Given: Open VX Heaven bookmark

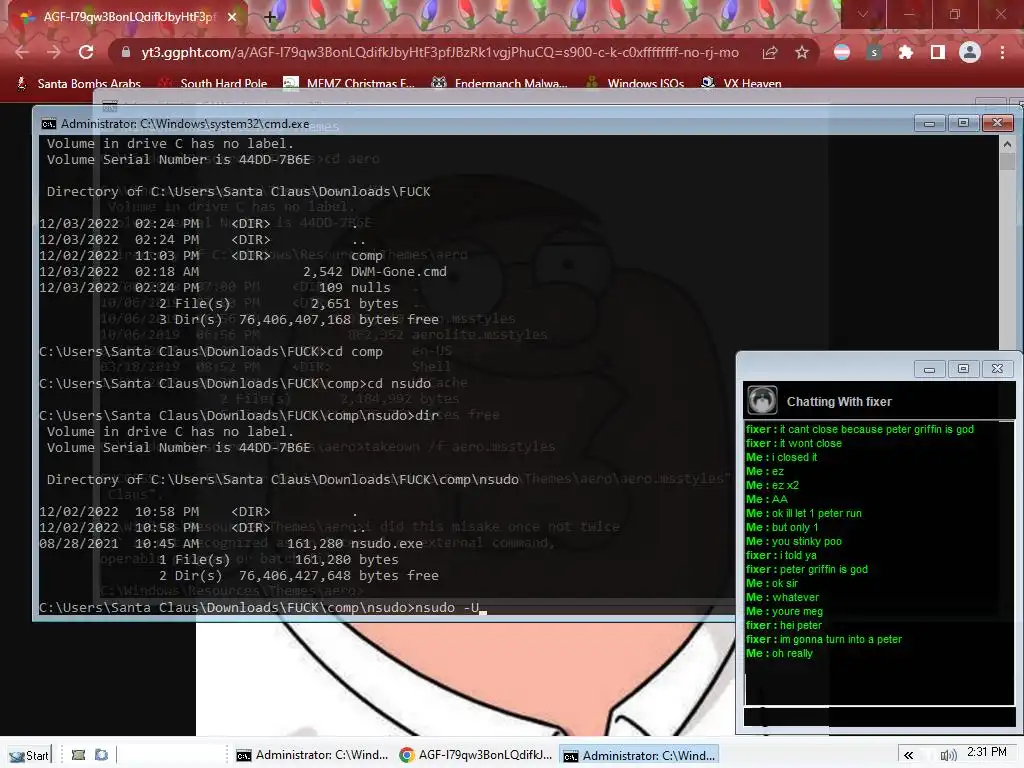Looking at the screenshot, I should (741, 84).
